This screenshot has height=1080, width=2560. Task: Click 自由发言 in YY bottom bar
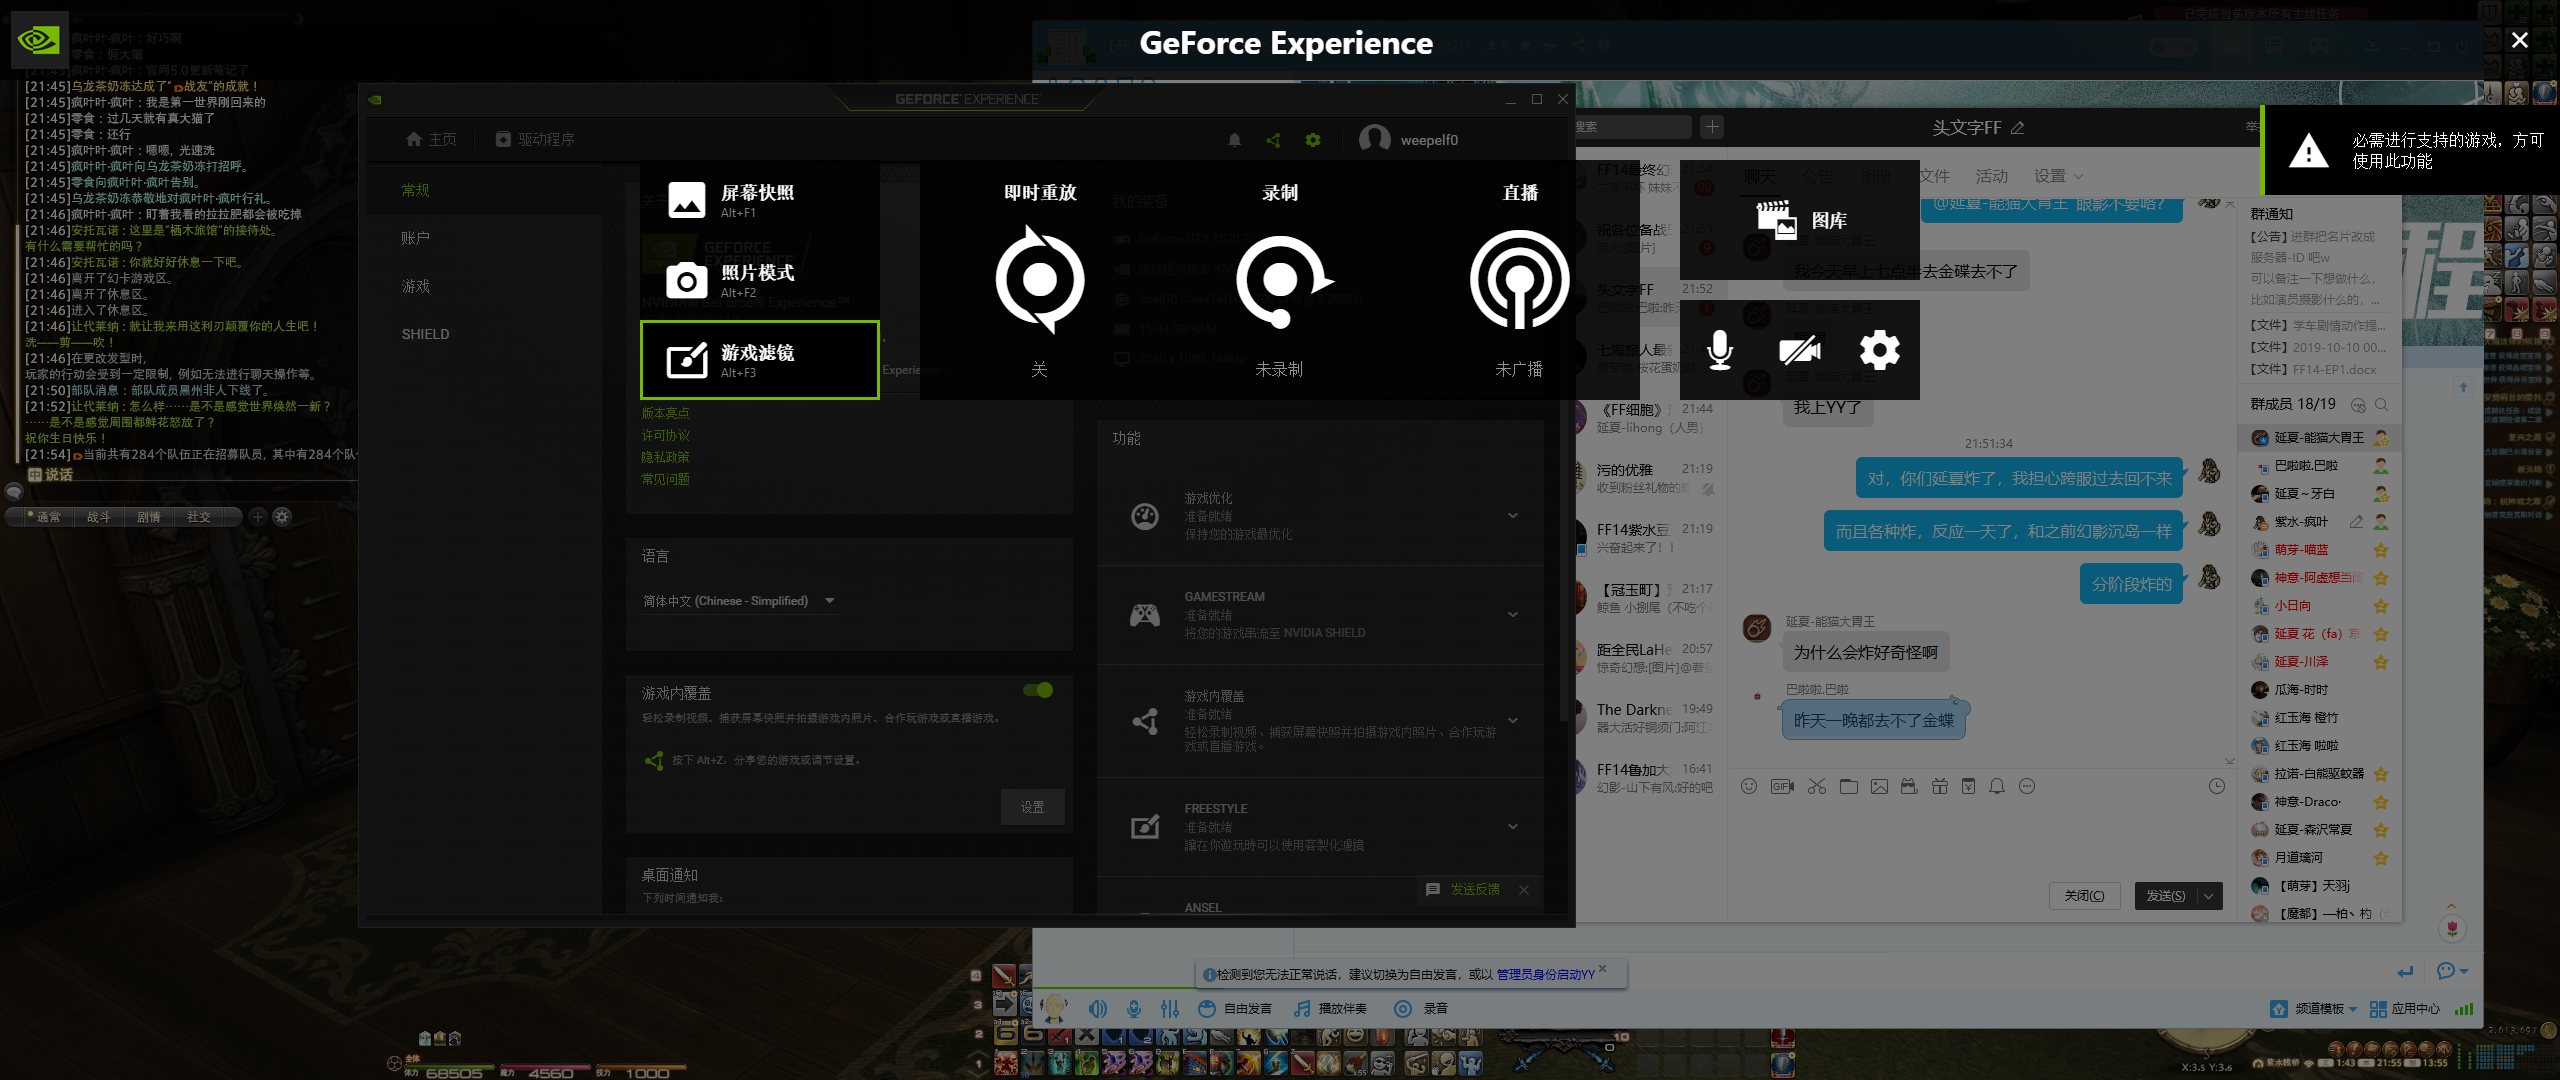[x=1236, y=1009]
